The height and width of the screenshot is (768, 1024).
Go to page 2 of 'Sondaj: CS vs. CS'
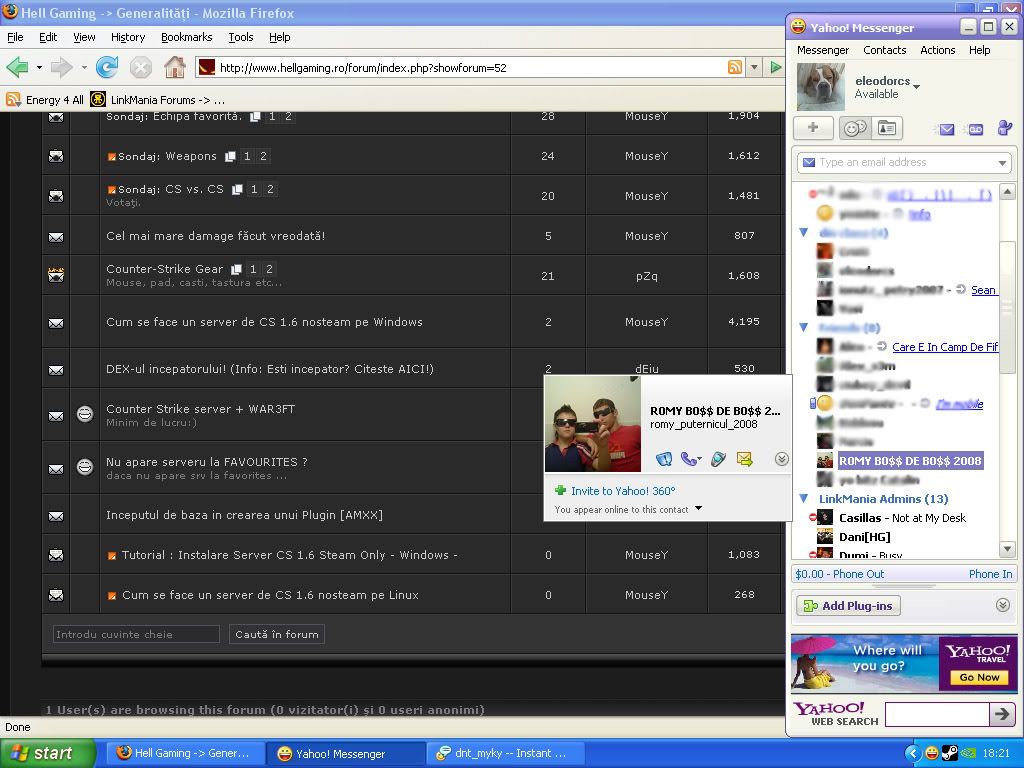coord(270,189)
